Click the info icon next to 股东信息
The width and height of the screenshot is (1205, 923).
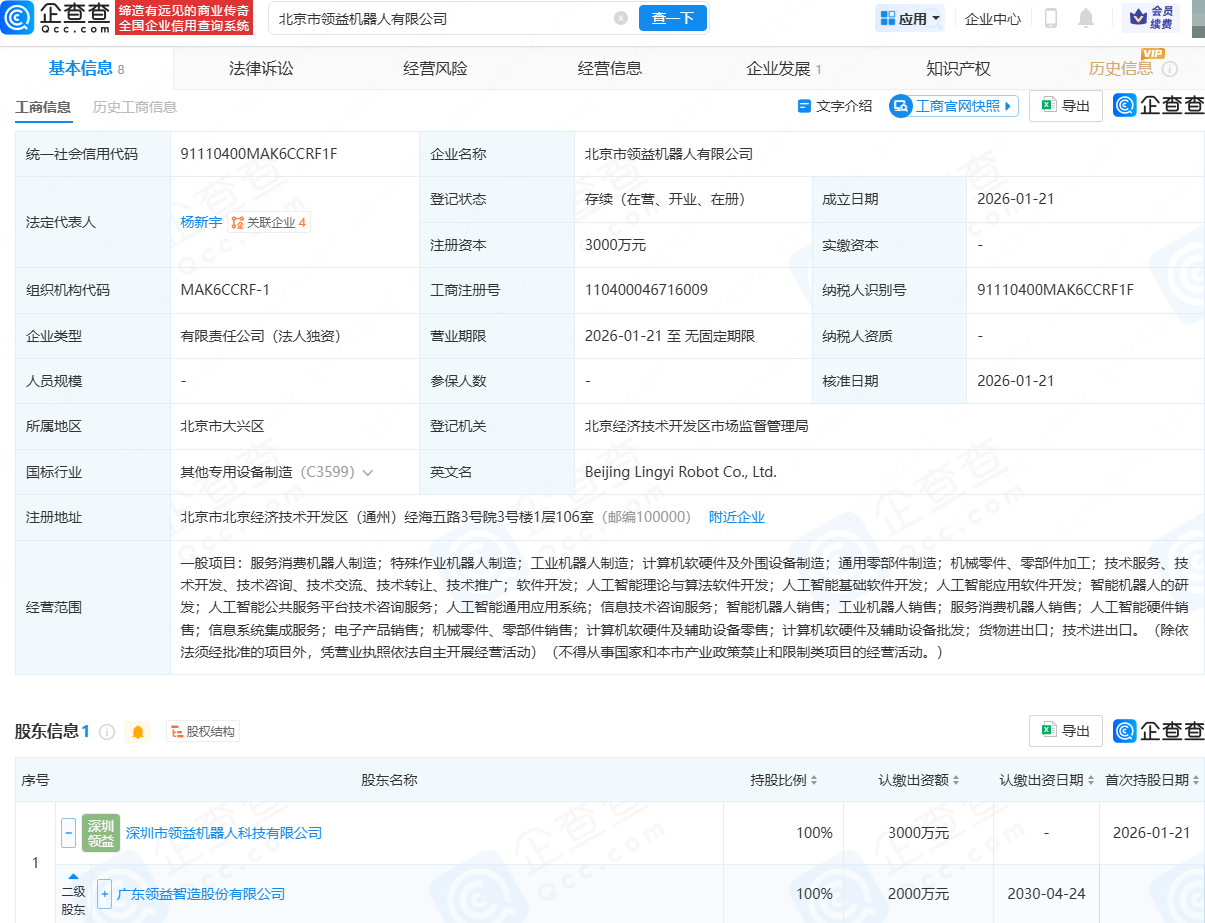coord(107,732)
